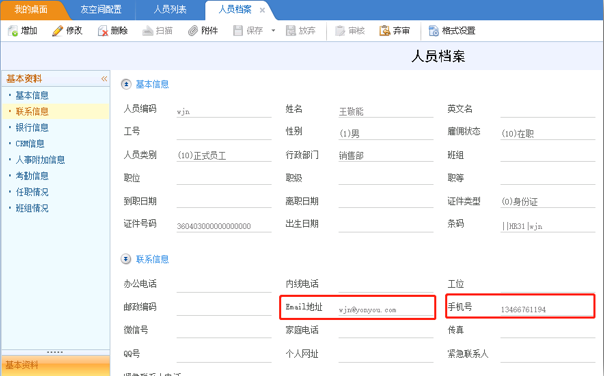Click the 家庭电话 input field
Image resolution: width=604 pixels, height=376 pixels.
pos(386,332)
